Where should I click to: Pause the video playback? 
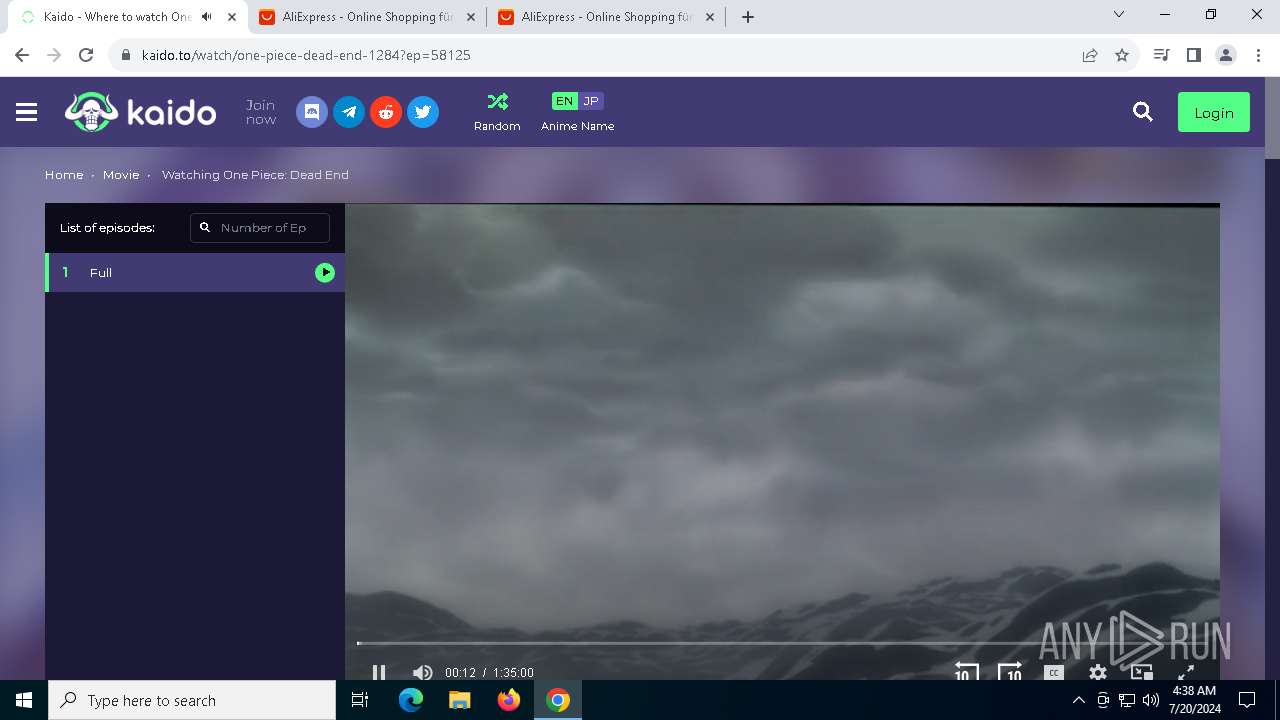click(x=378, y=673)
